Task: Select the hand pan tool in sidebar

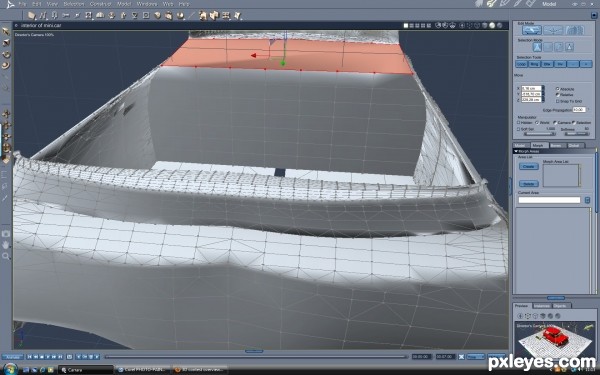Action: (x=5, y=245)
